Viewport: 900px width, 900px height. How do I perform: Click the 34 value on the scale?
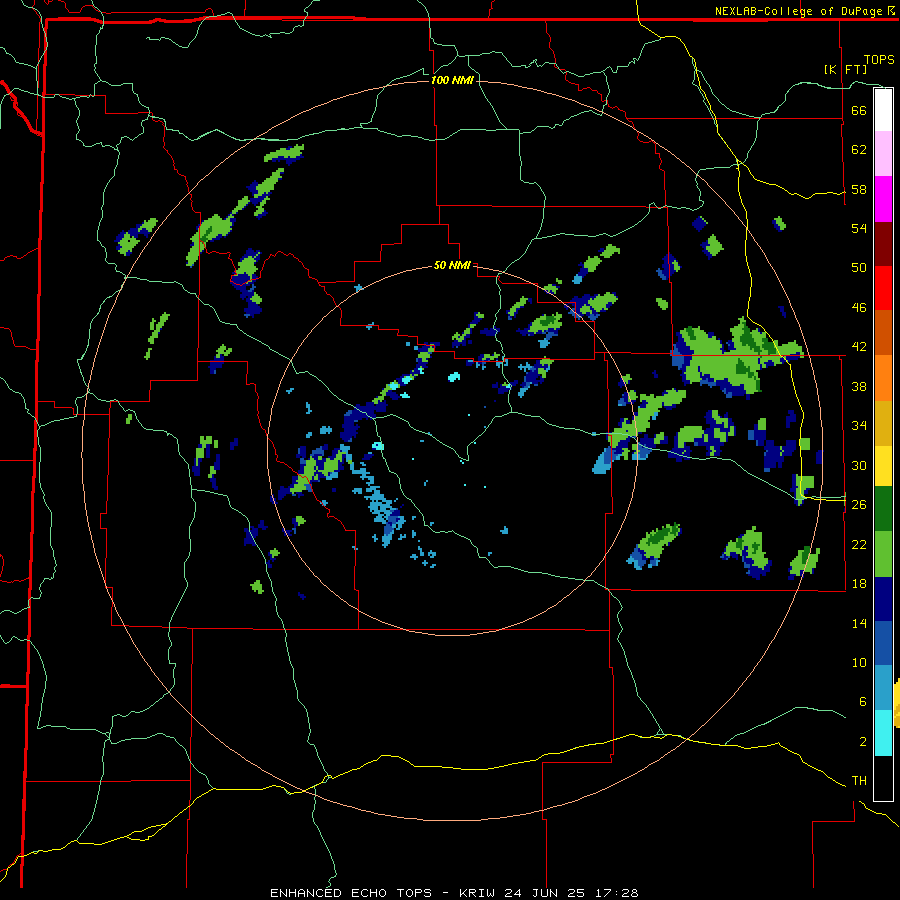point(859,426)
